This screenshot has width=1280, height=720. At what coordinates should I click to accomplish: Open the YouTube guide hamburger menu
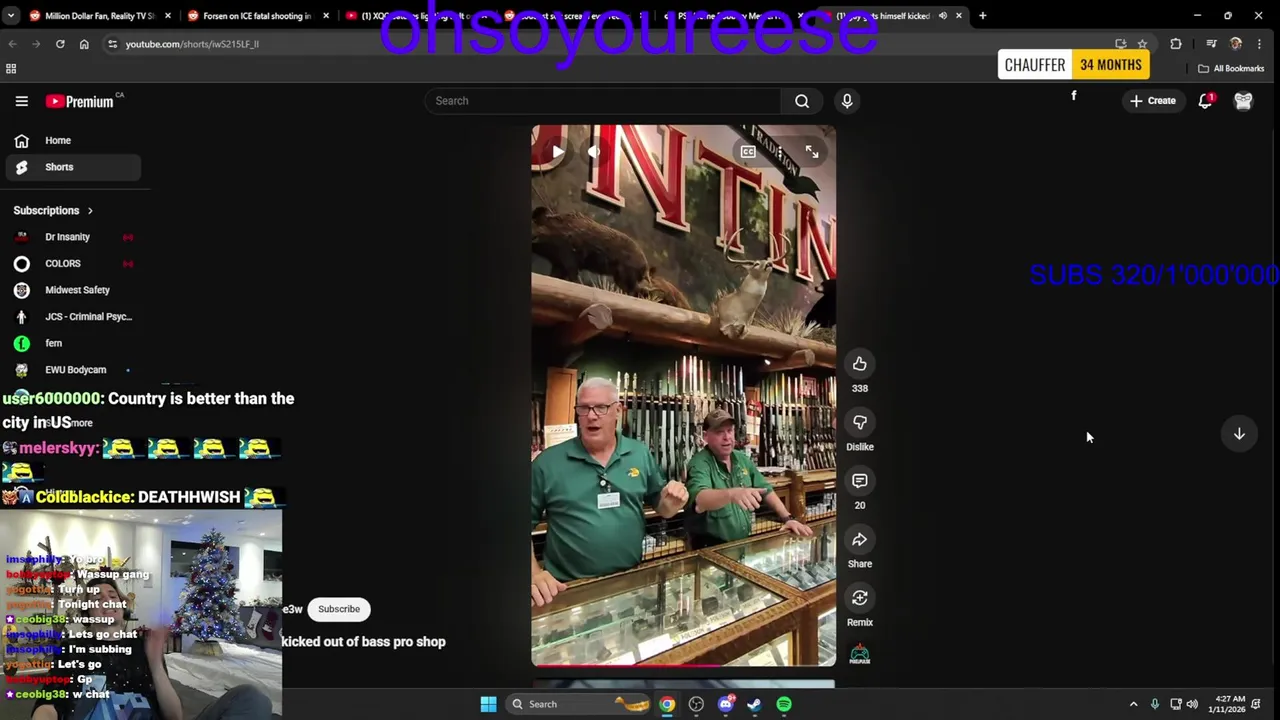(x=21, y=101)
